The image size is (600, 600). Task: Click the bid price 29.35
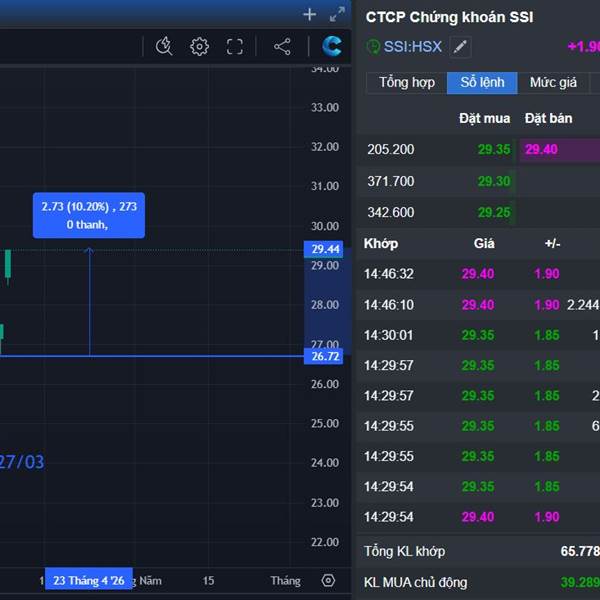pos(494,149)
